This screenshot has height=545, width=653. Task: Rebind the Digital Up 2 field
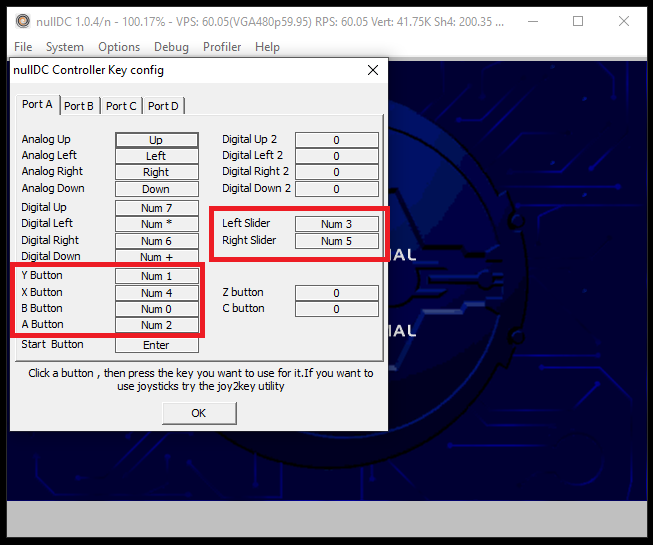click(x=336, y=140)
